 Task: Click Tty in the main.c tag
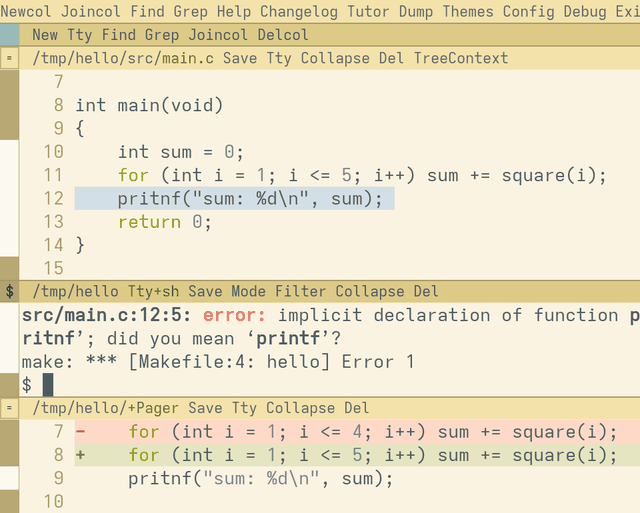279,58
